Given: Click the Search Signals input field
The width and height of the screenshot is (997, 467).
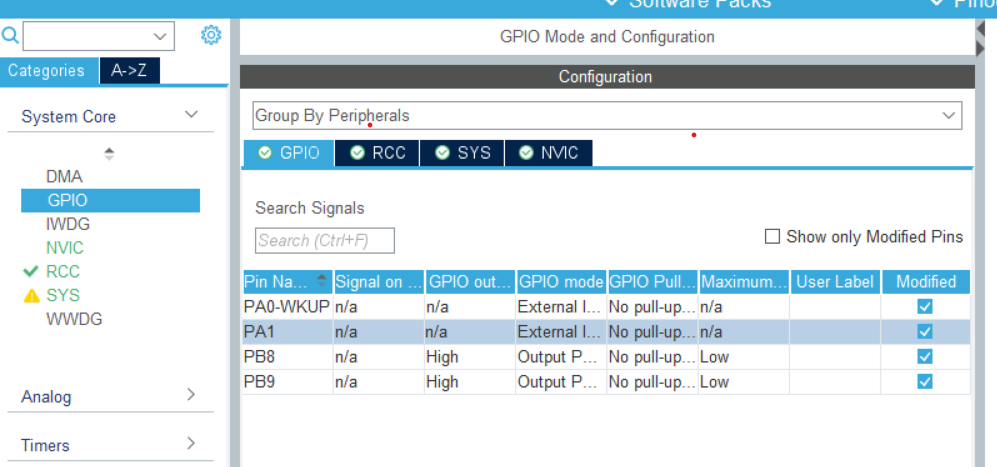Looking at the screenshot, I should click(x=325, y=240).
